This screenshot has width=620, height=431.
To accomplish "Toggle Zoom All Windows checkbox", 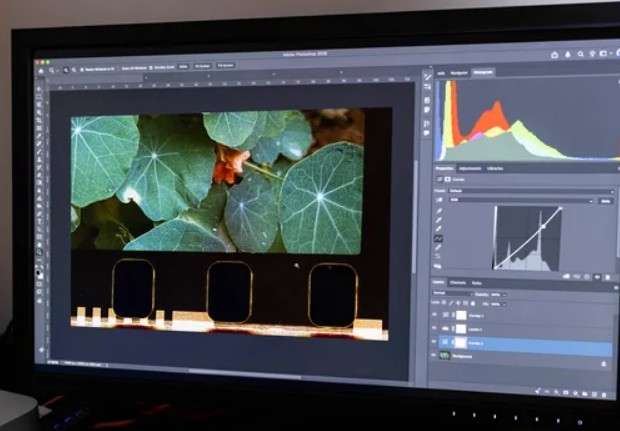I will (119, 68).
